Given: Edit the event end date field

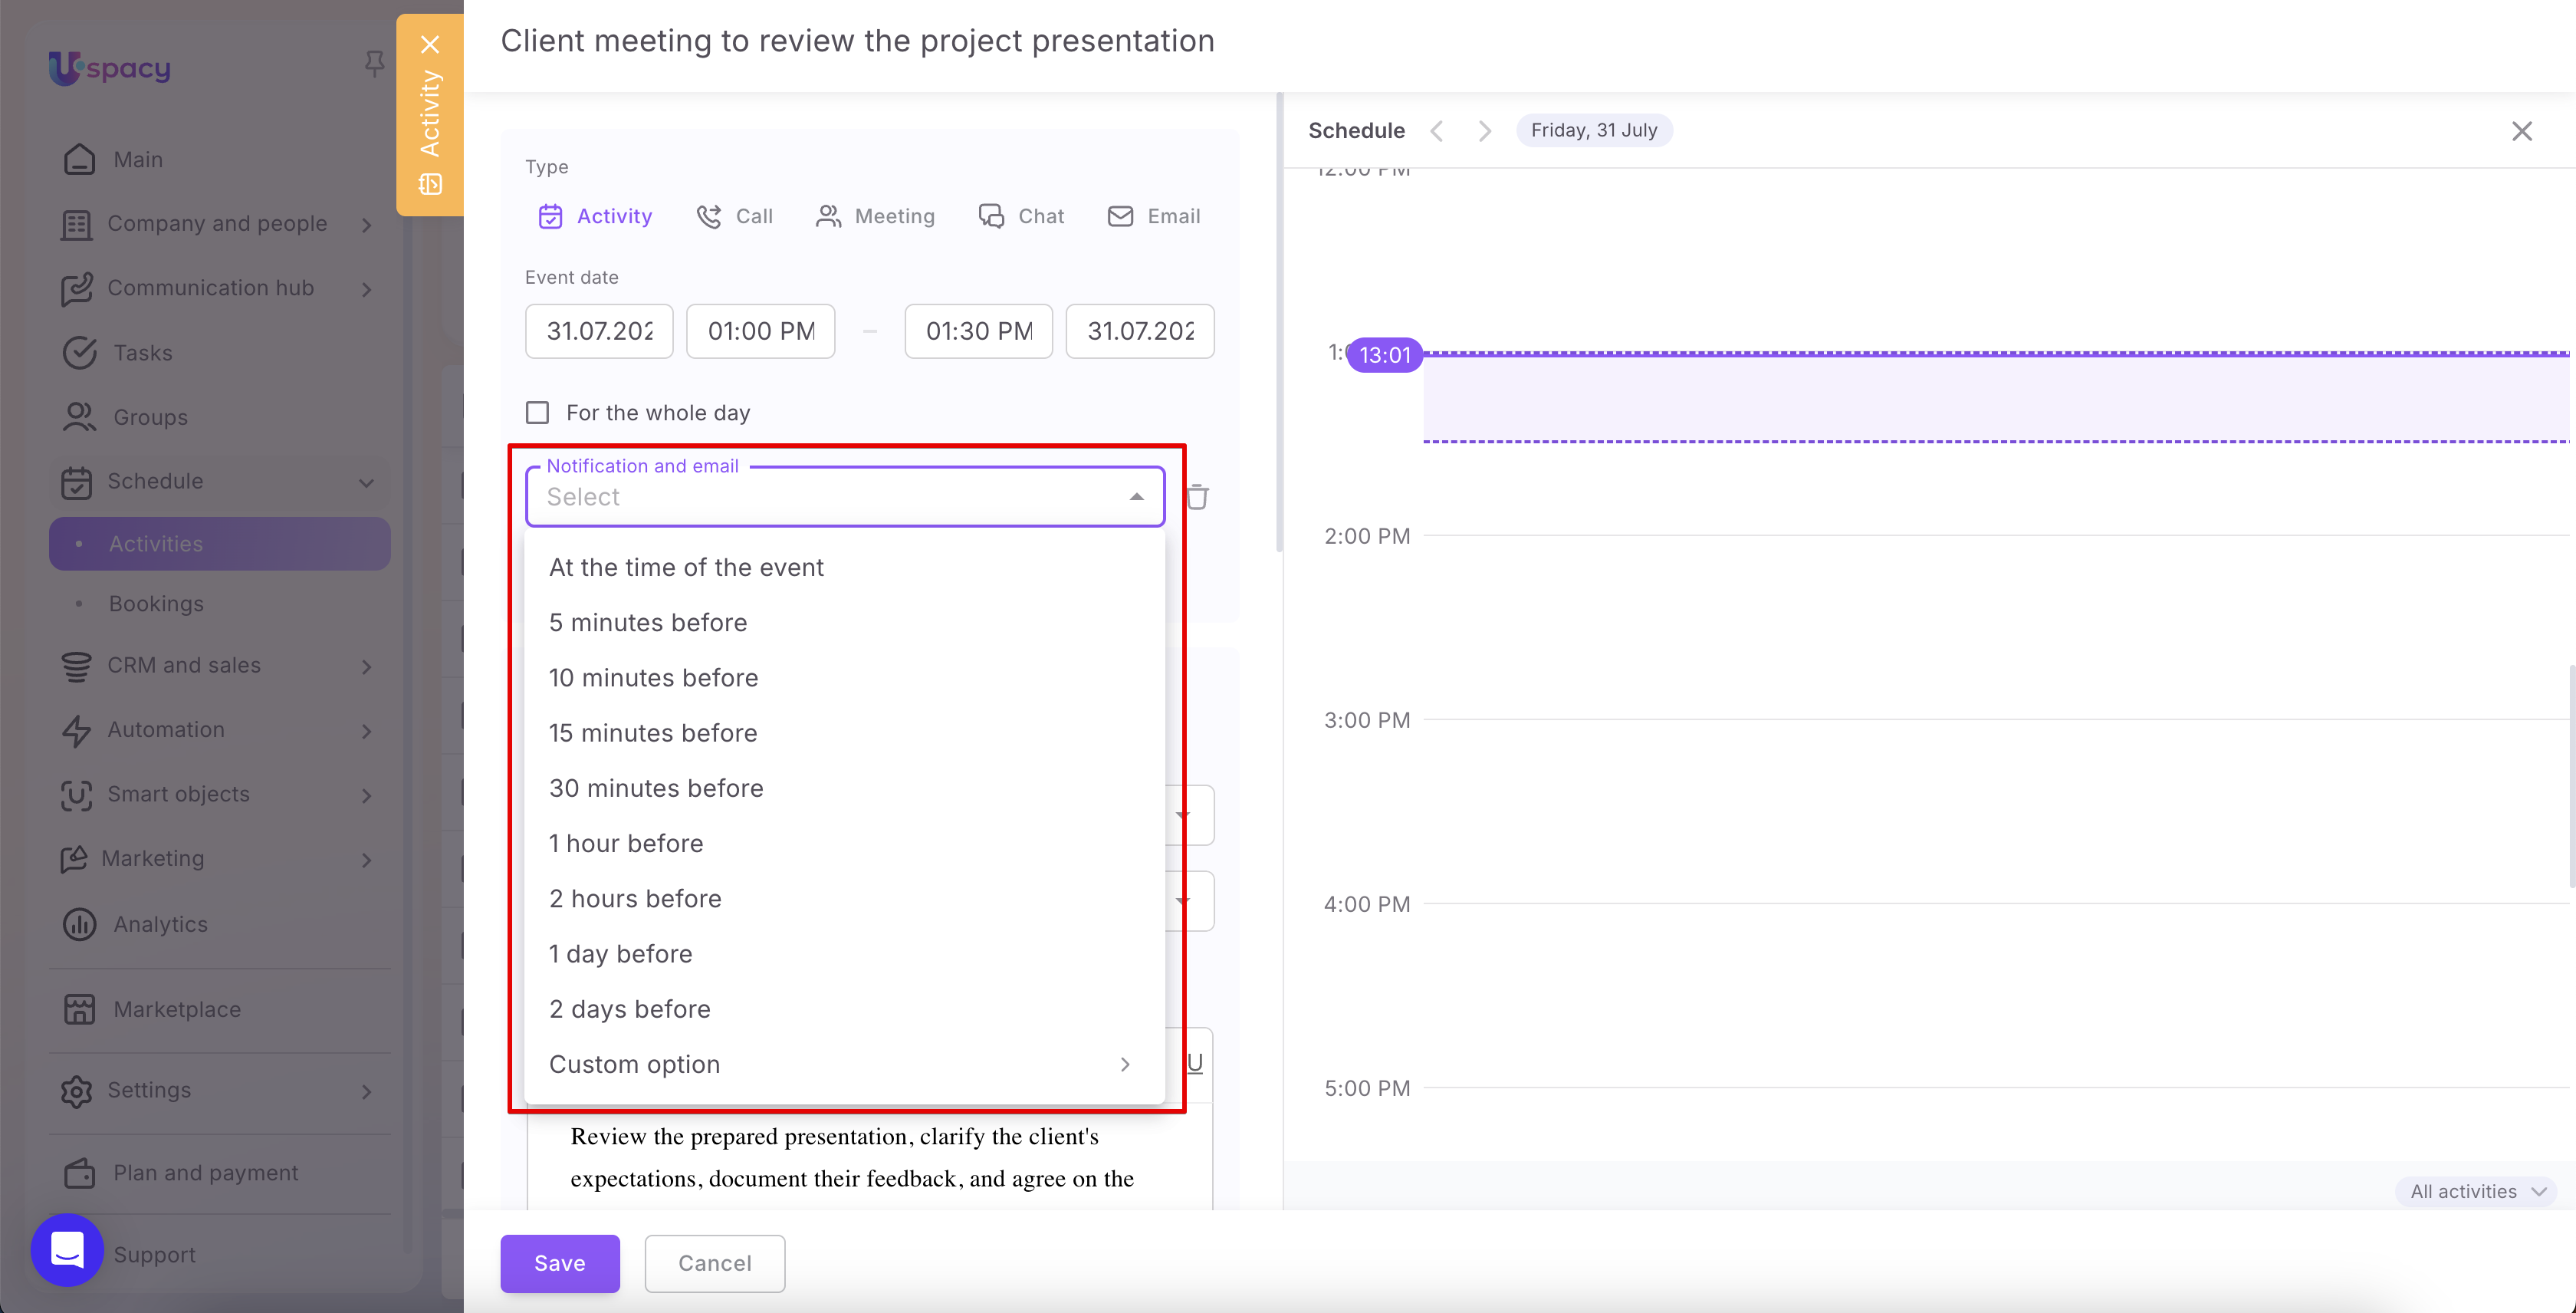Looking at the screenshot, I should click(x=1140, y=331).
